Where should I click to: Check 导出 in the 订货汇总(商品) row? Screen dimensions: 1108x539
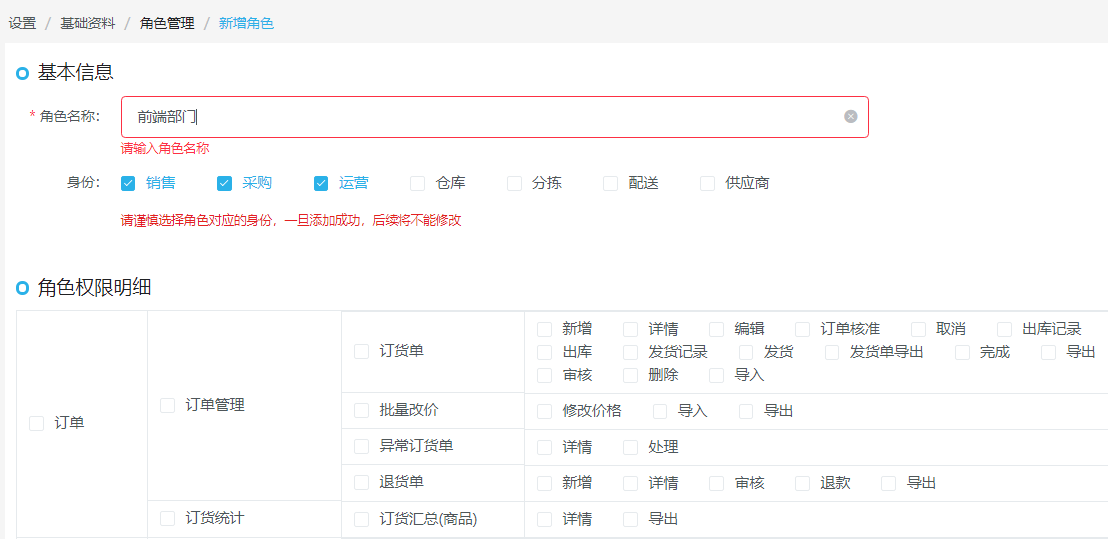coord(630,519)
